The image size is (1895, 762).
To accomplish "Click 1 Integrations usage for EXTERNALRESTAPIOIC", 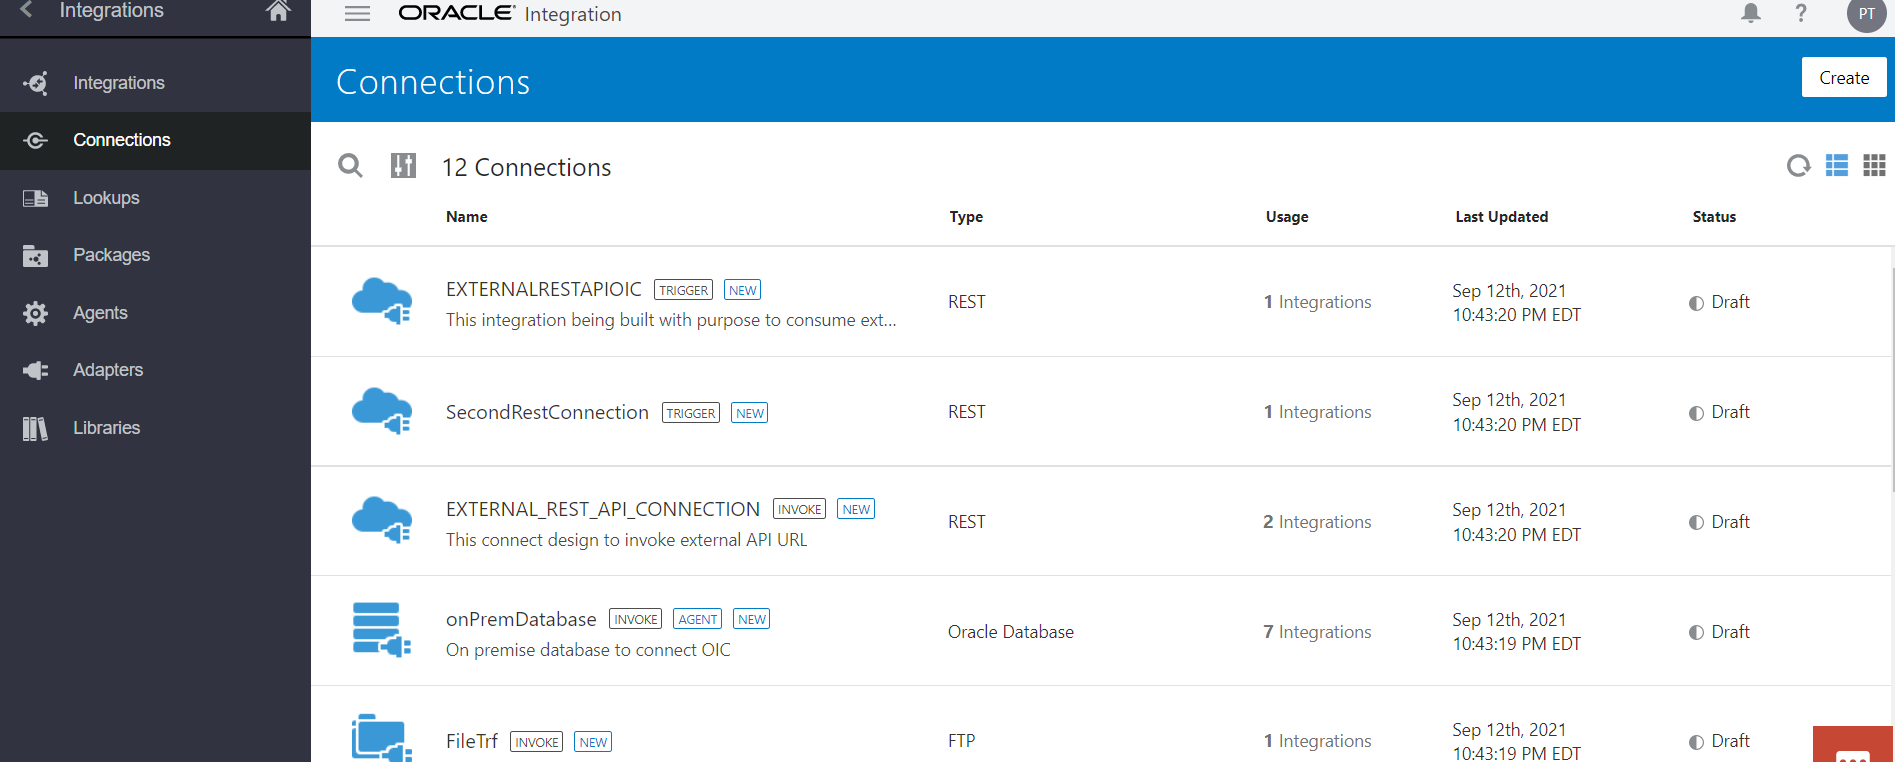I will 1317,302.
